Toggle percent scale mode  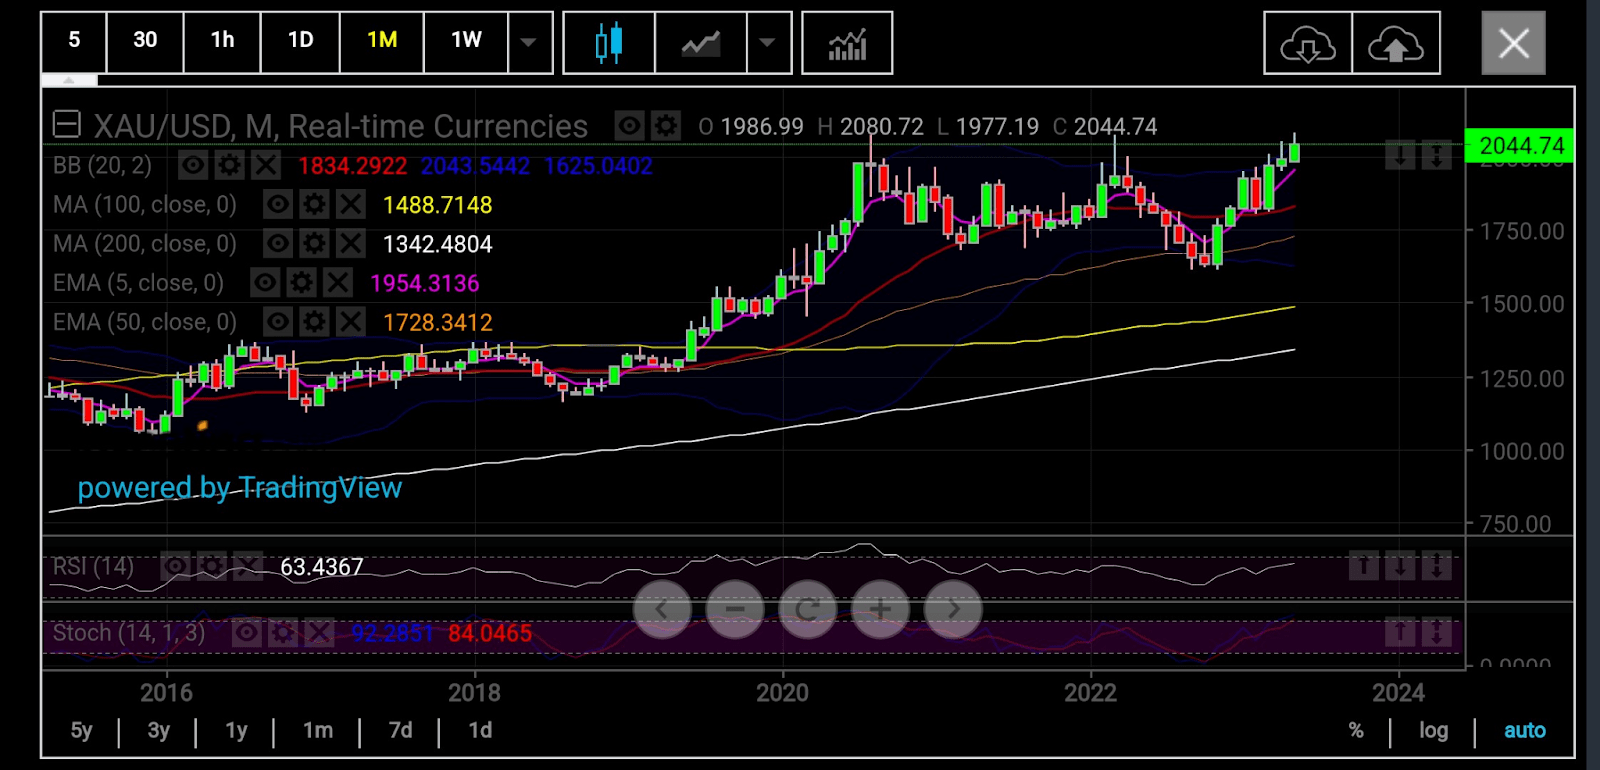pos(1356,731)
